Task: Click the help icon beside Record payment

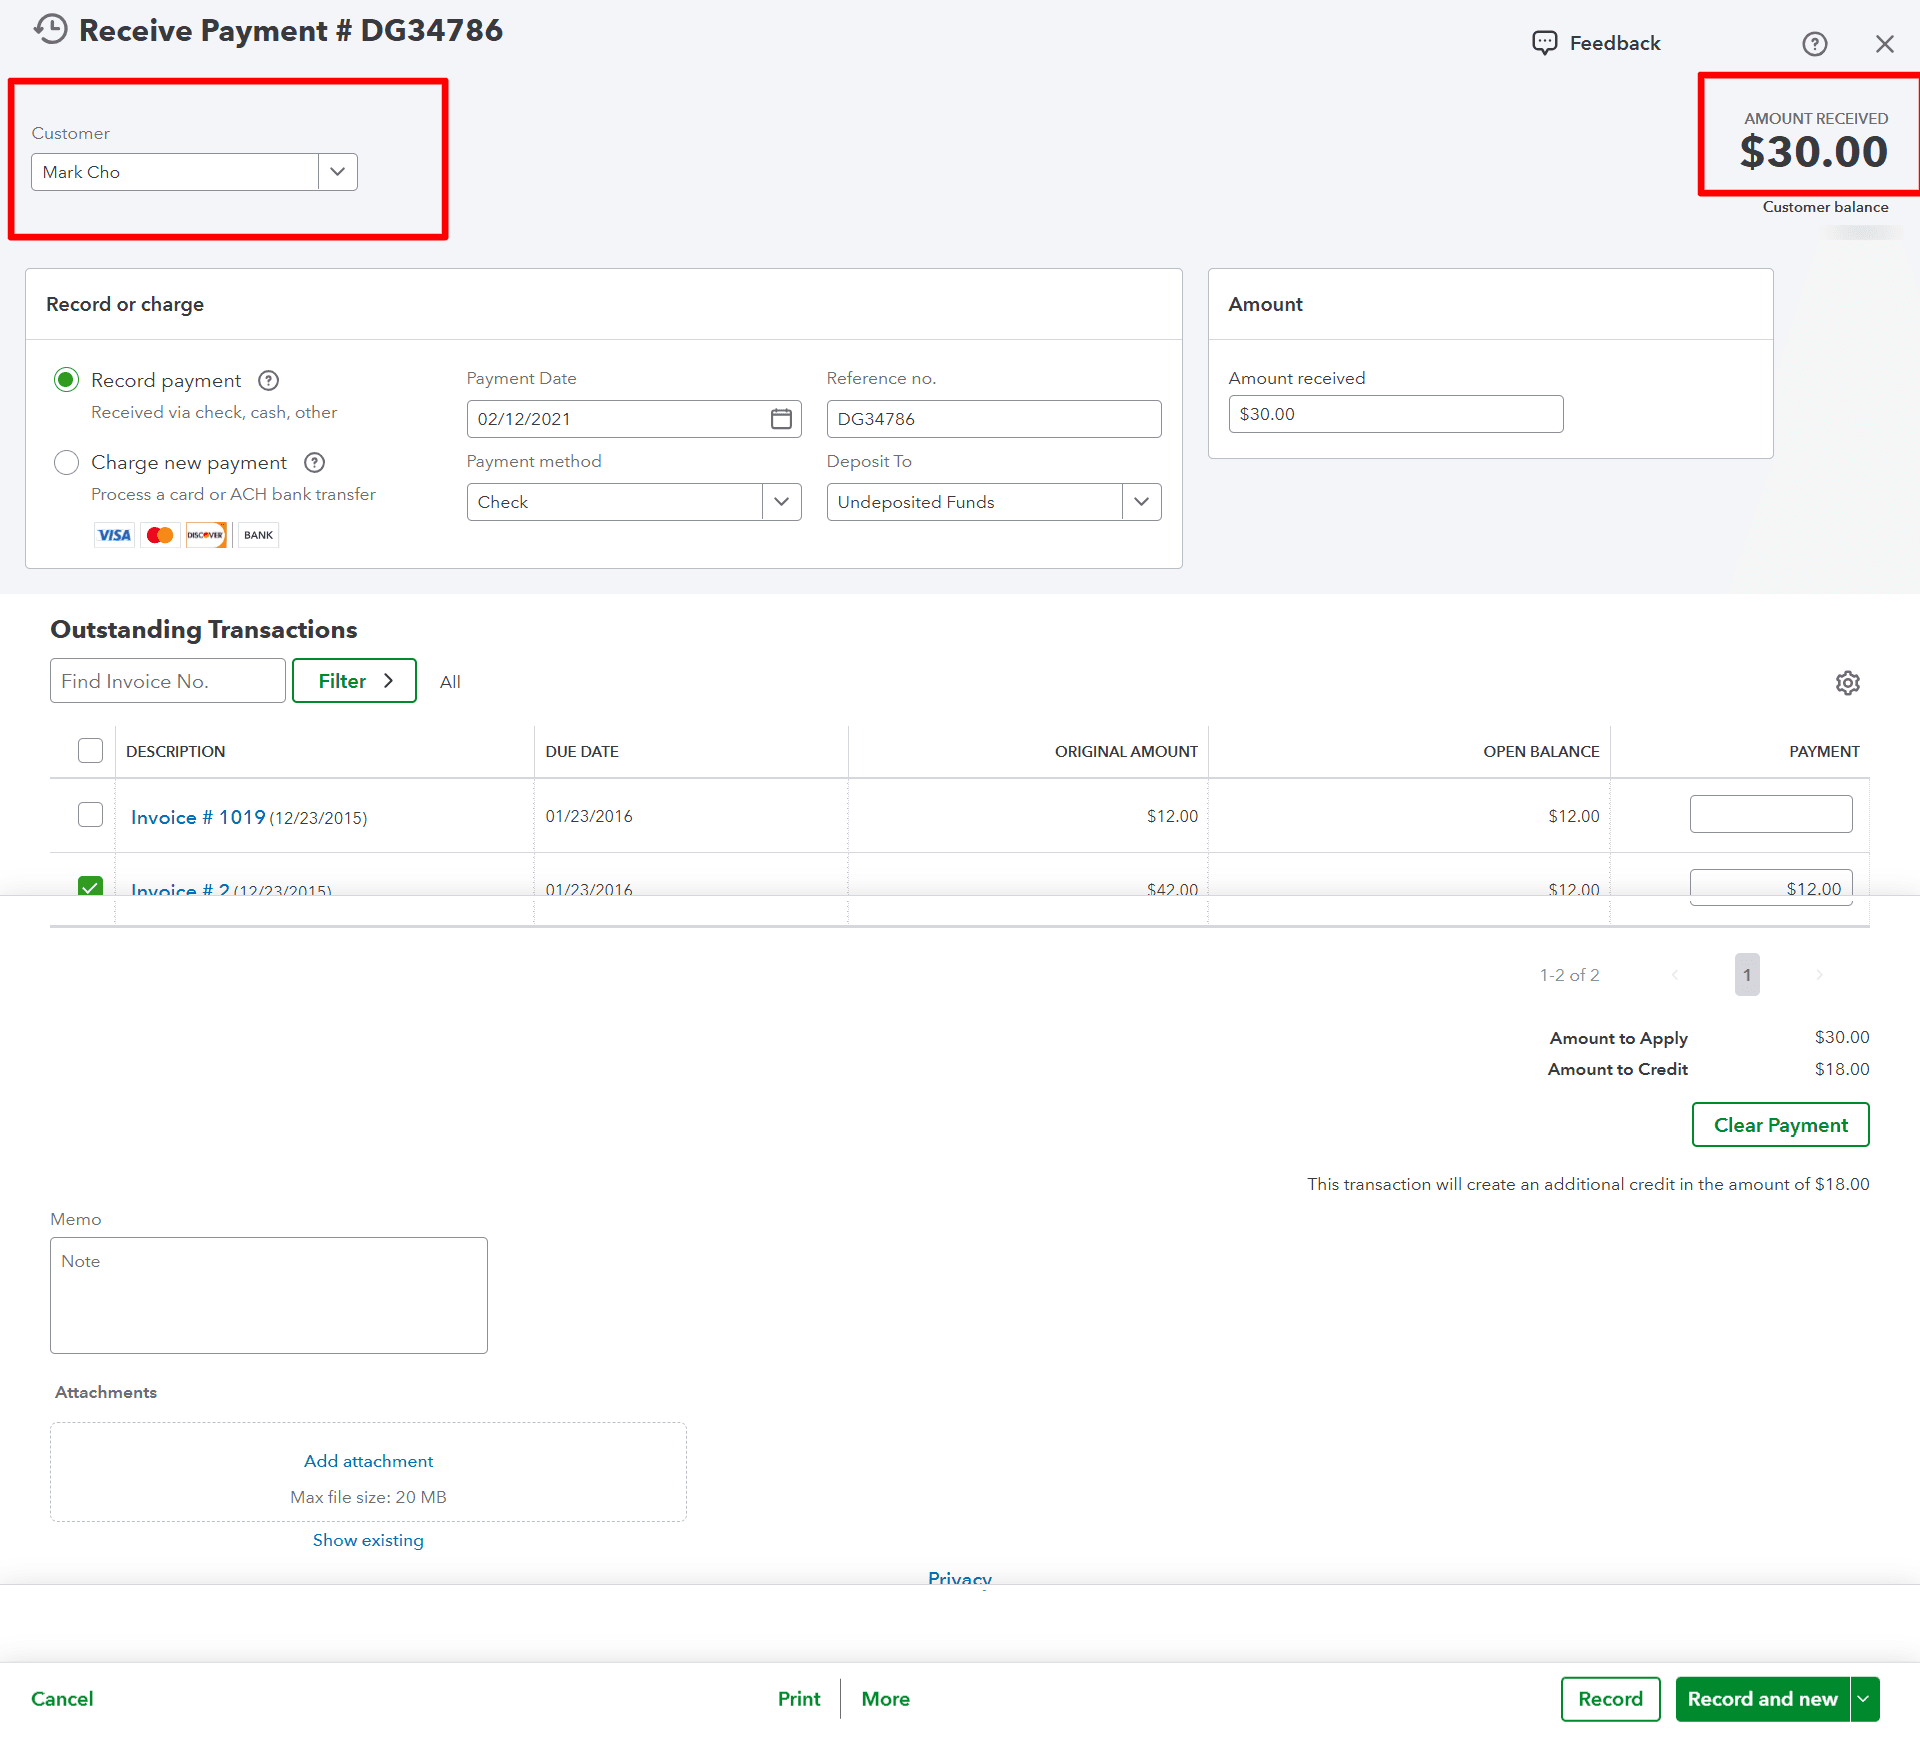Action: tap(268, 381)
